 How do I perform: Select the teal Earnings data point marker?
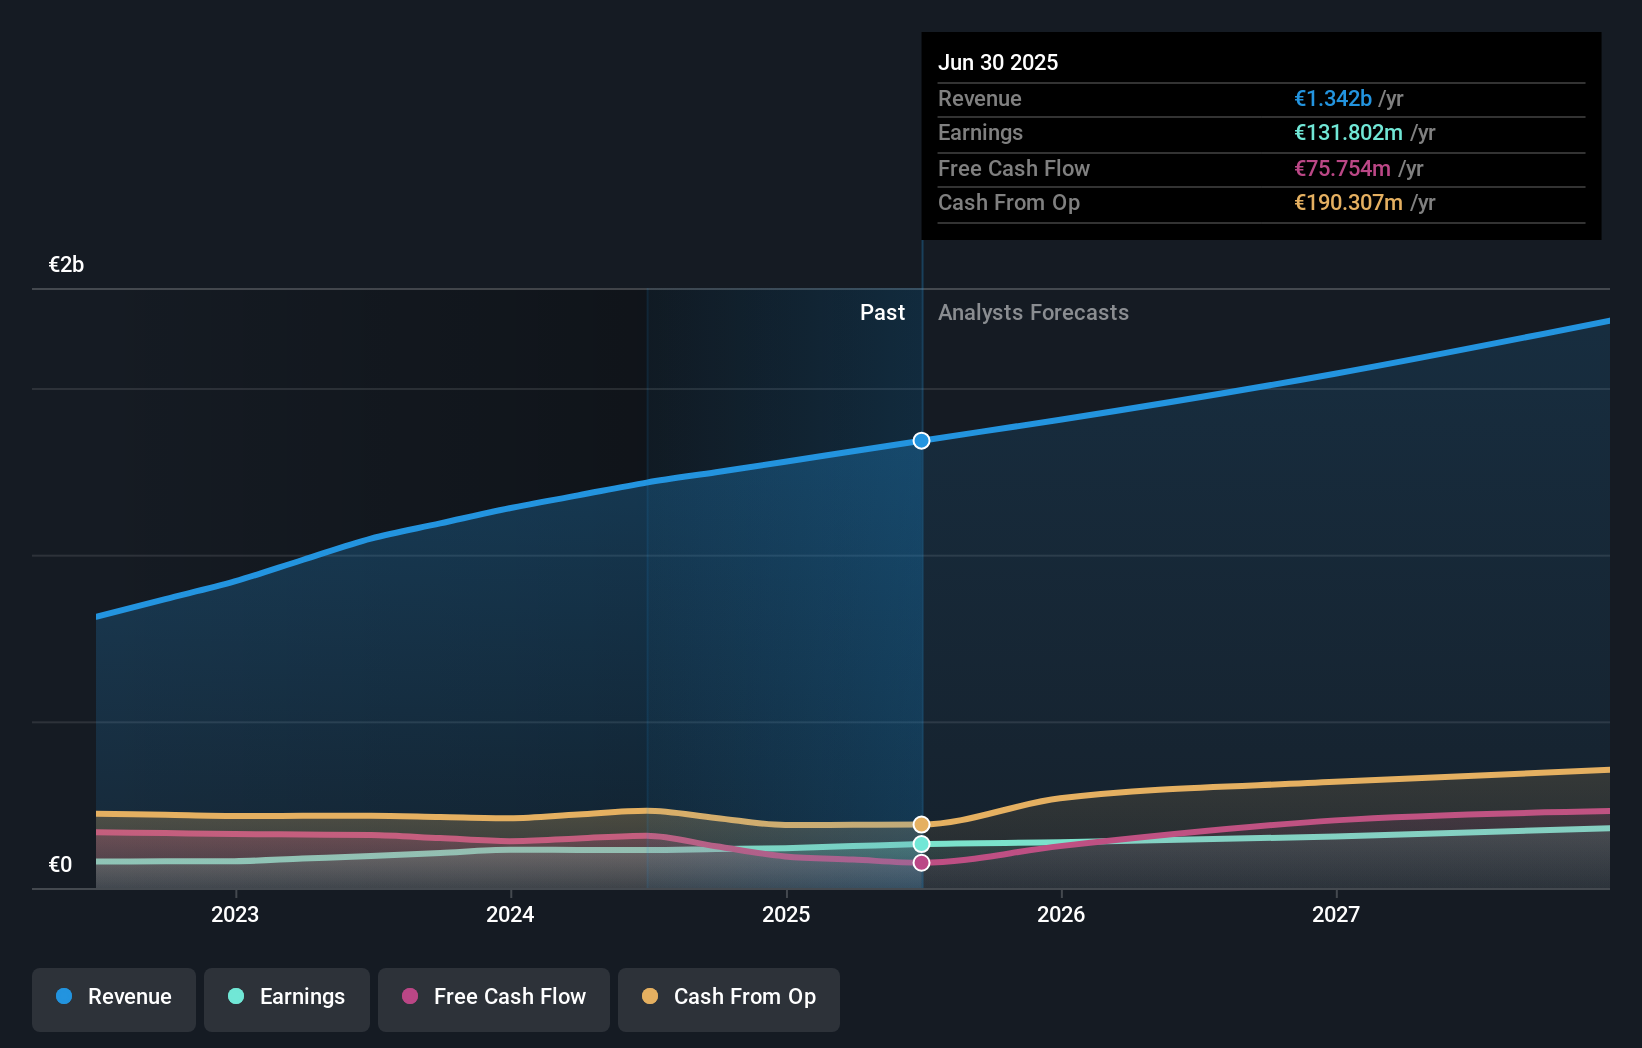[x=921, y=844]
